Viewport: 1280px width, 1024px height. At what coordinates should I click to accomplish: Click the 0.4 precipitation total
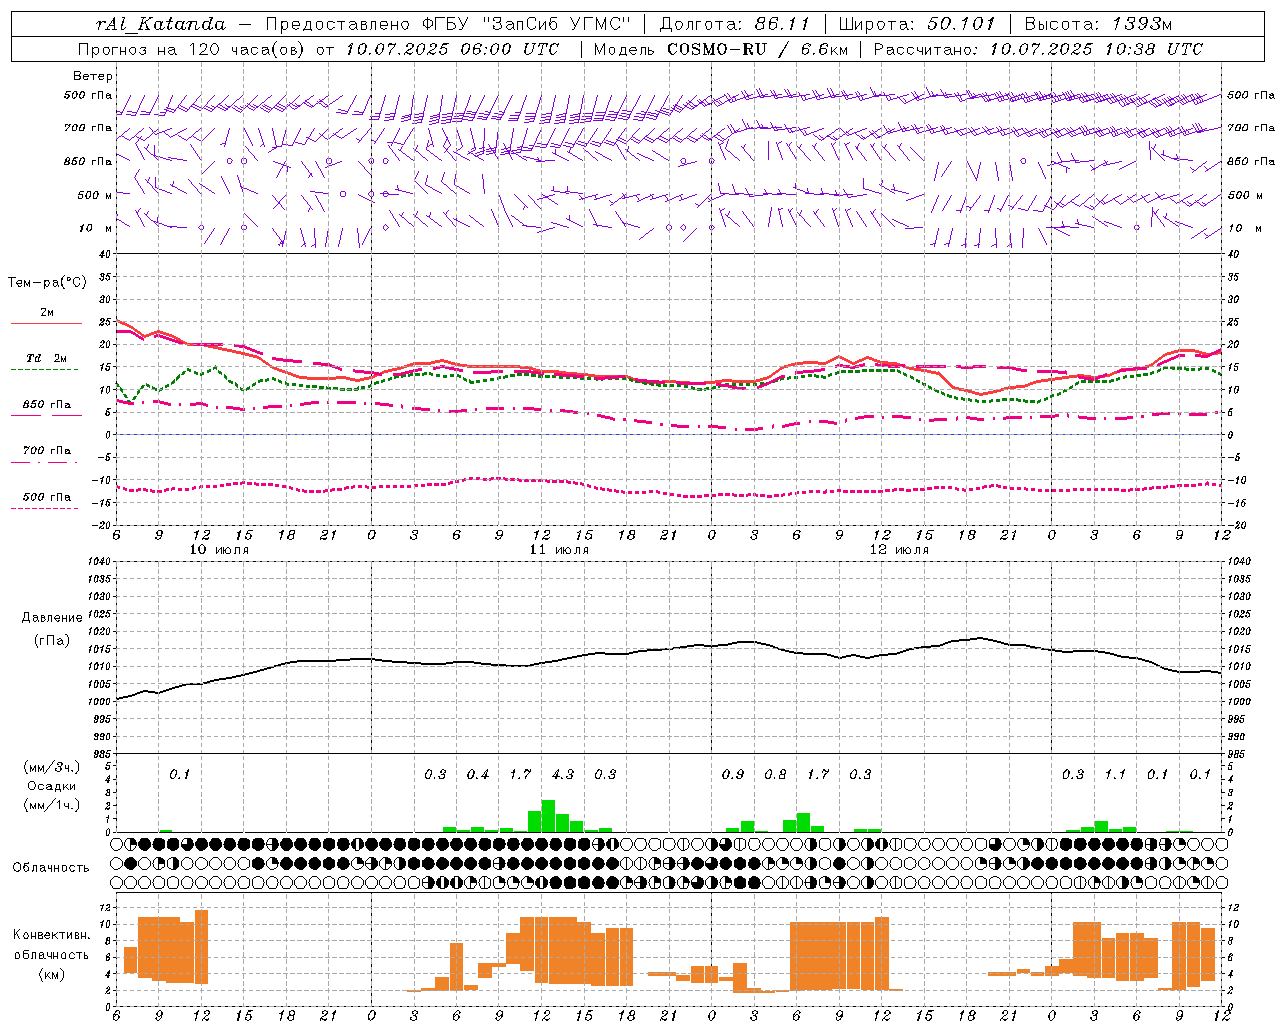pyautogui.click(x=478, y=775)
